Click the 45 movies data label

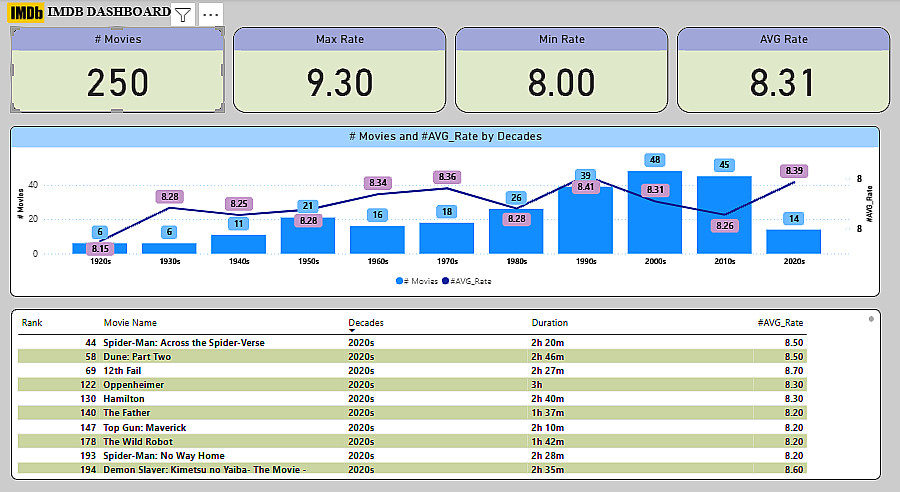724,165
